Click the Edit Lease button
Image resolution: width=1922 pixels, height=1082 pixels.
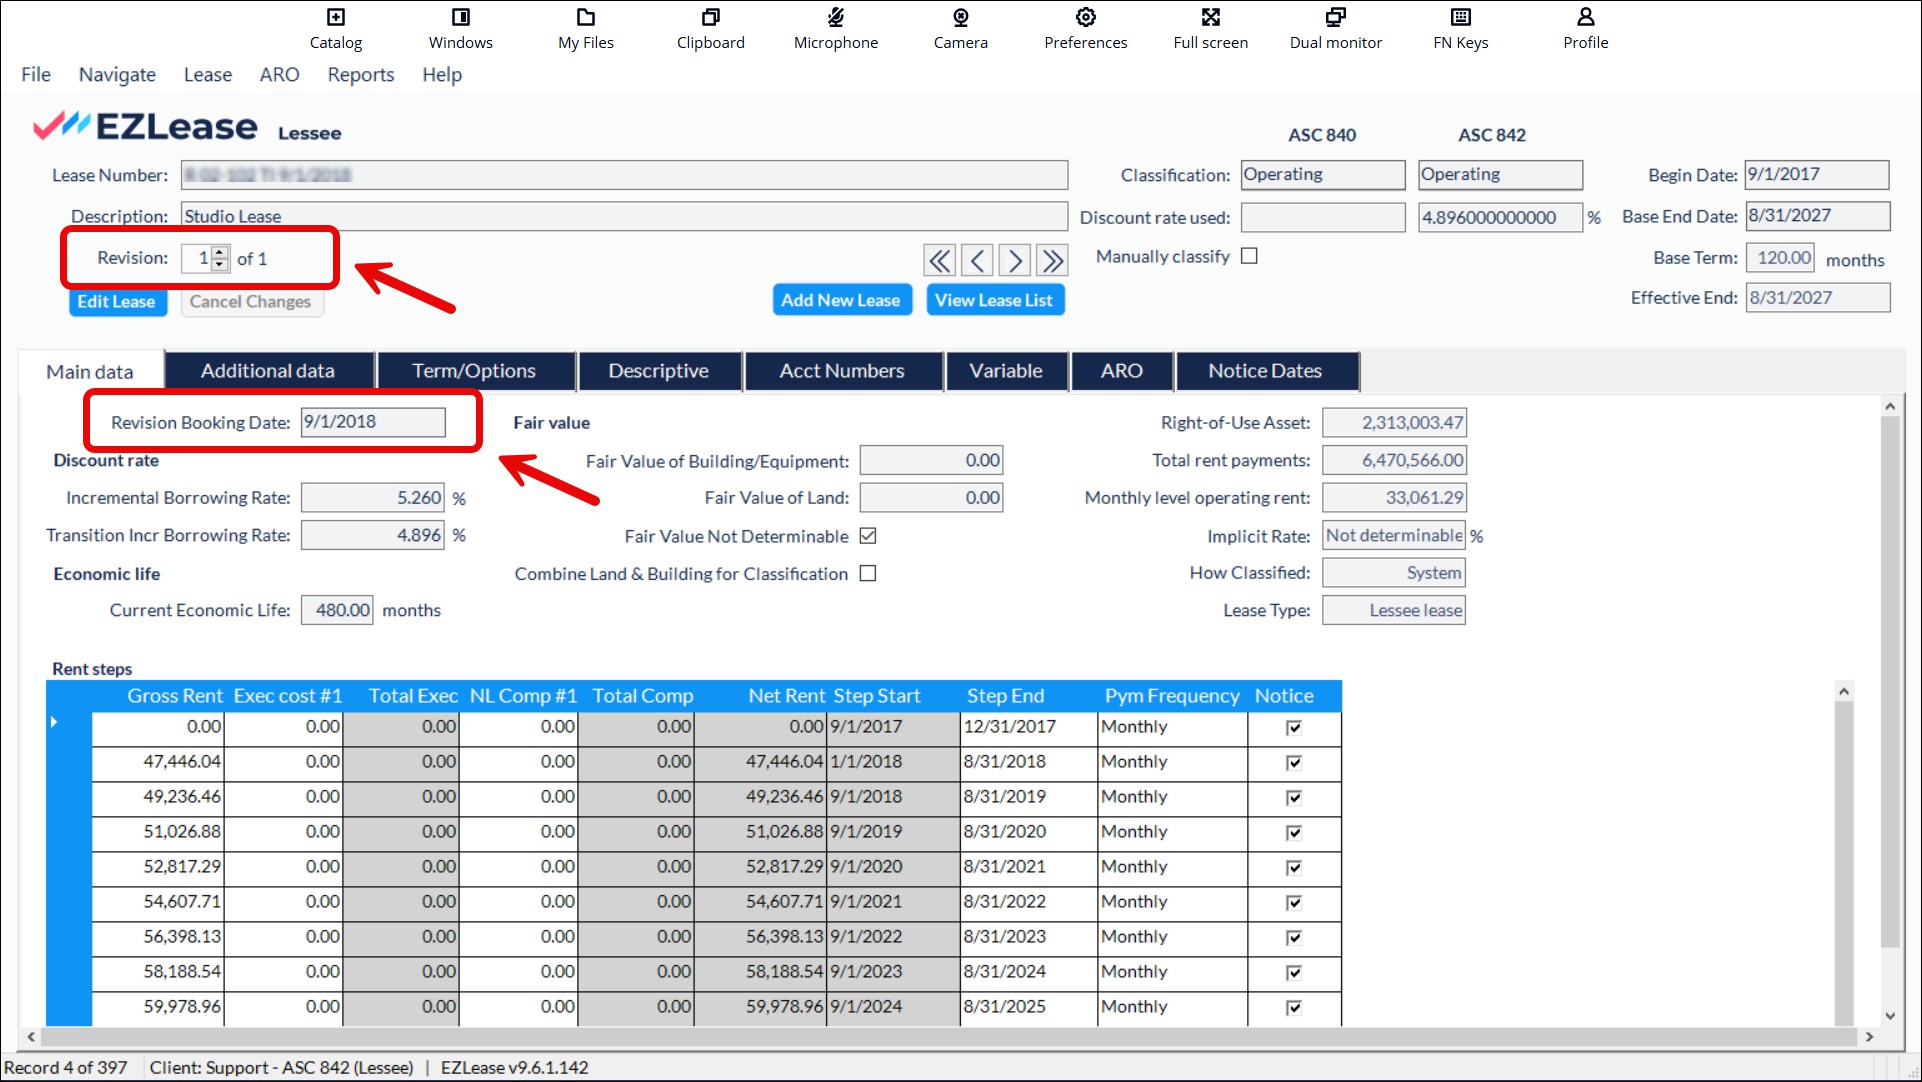[x=116, y=301]
